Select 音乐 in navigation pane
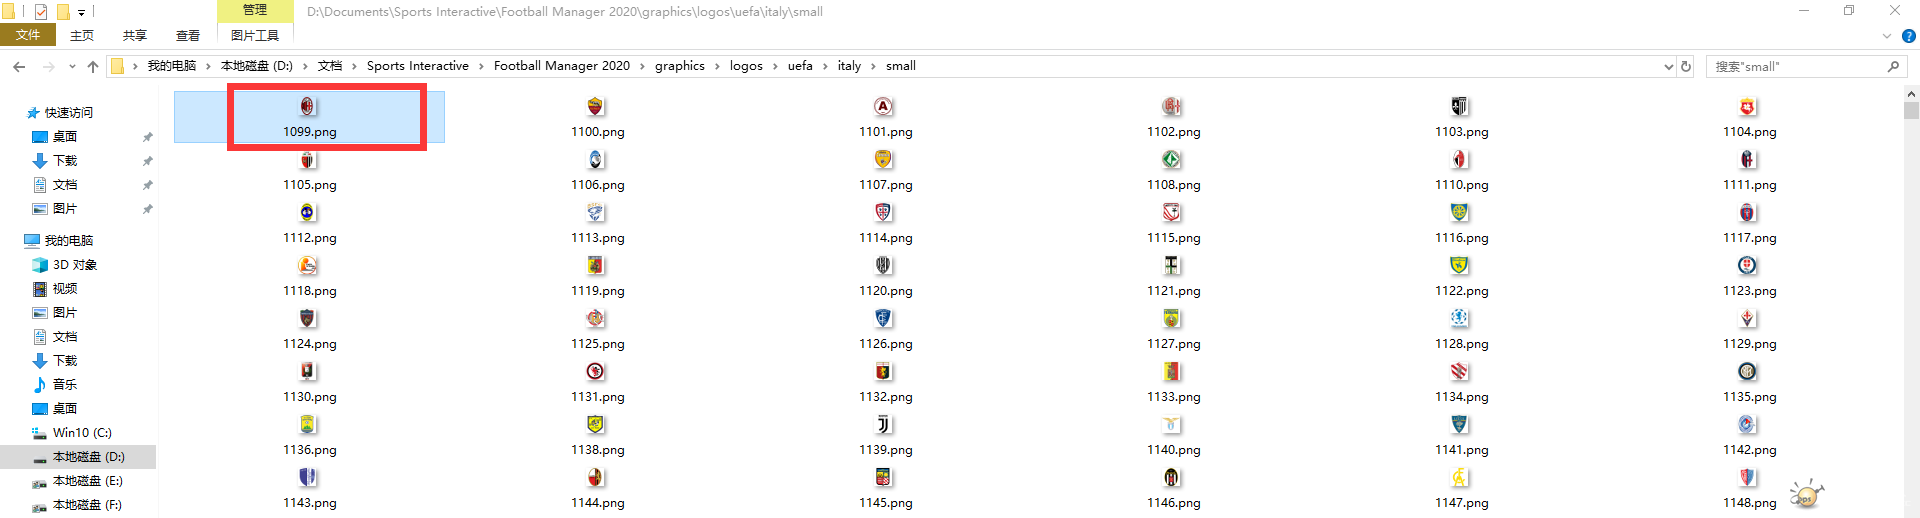The width and height of the screenshot is (1920, 518). click(65, 385)
